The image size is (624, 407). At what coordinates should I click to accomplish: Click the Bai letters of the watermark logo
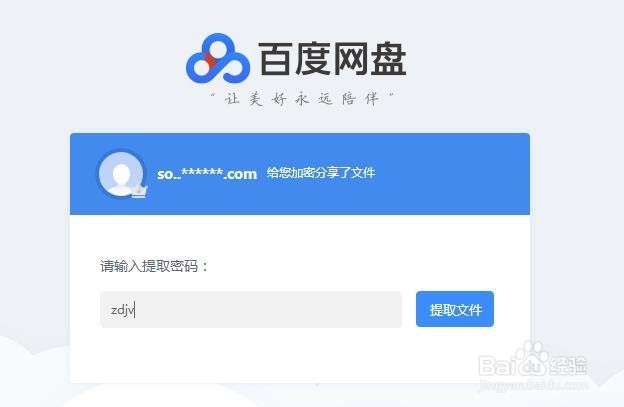coord(497,366)
